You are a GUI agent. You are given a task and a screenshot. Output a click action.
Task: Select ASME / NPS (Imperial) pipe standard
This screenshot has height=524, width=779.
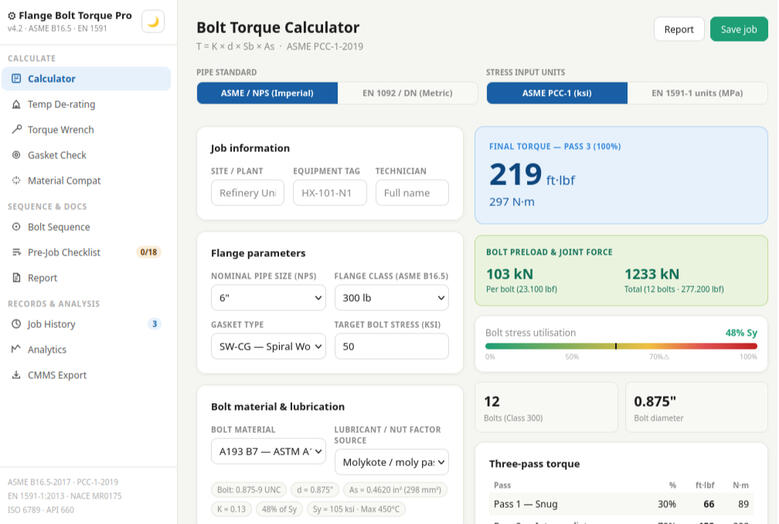267,93
